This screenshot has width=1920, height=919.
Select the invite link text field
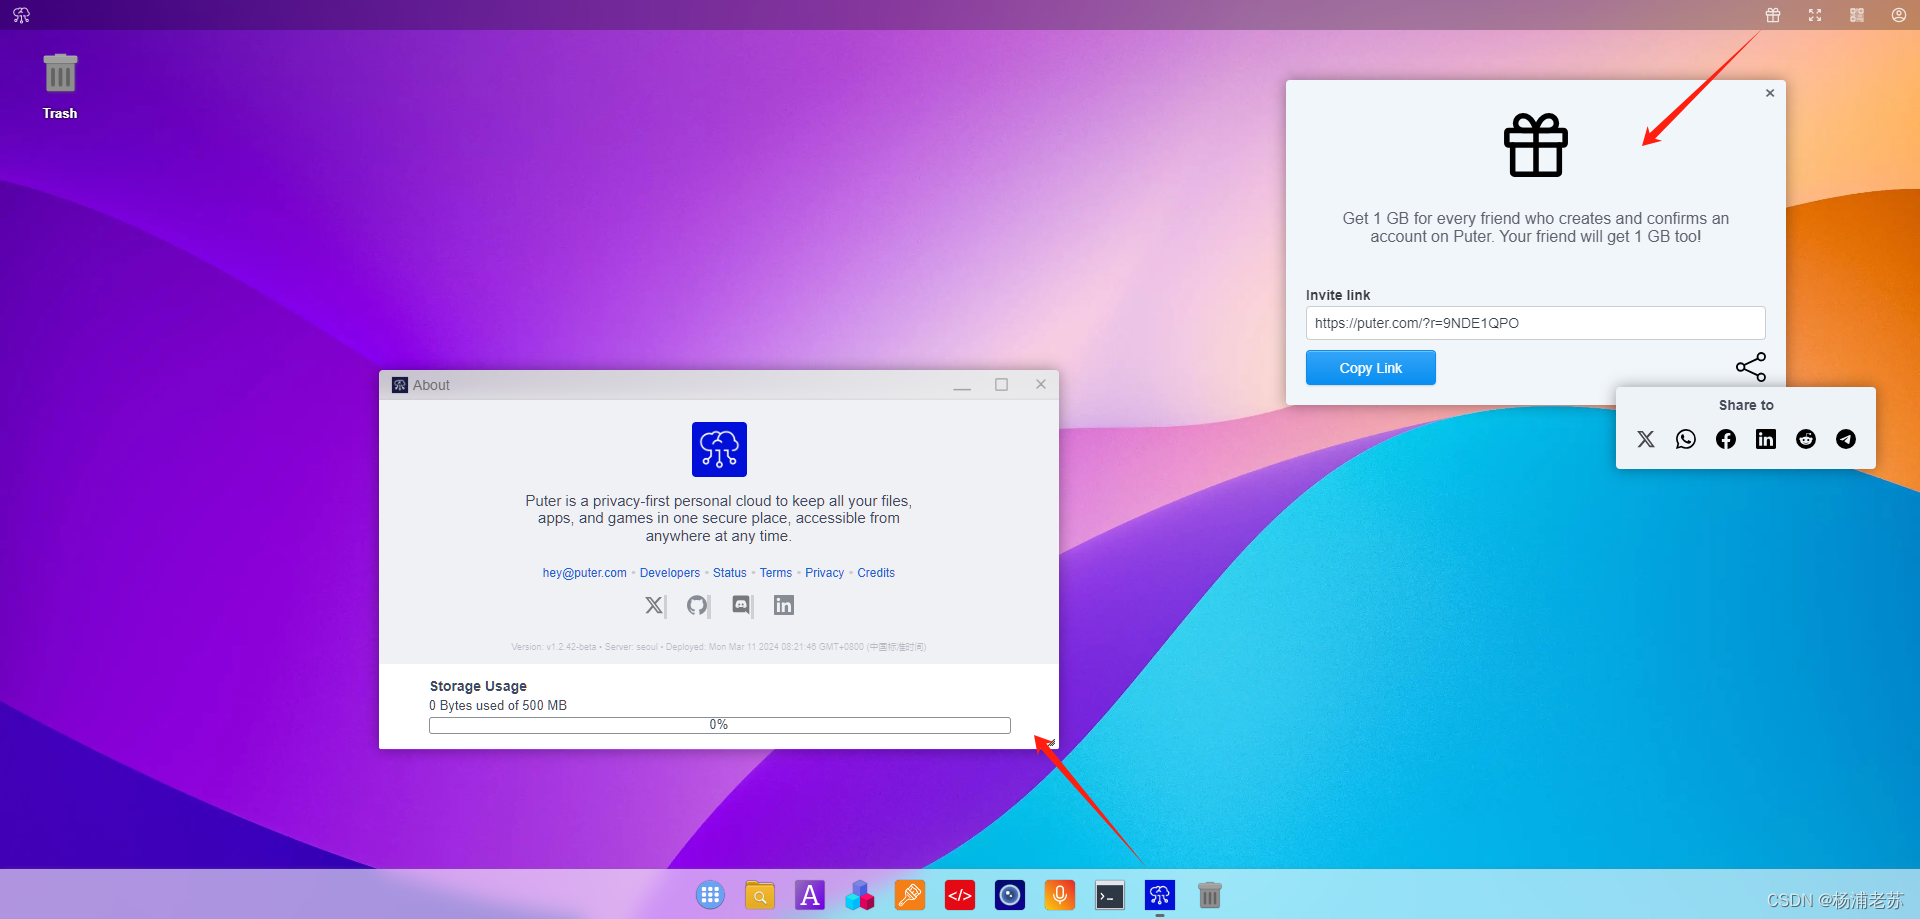pyautogui.click(x=1535, y=323)
